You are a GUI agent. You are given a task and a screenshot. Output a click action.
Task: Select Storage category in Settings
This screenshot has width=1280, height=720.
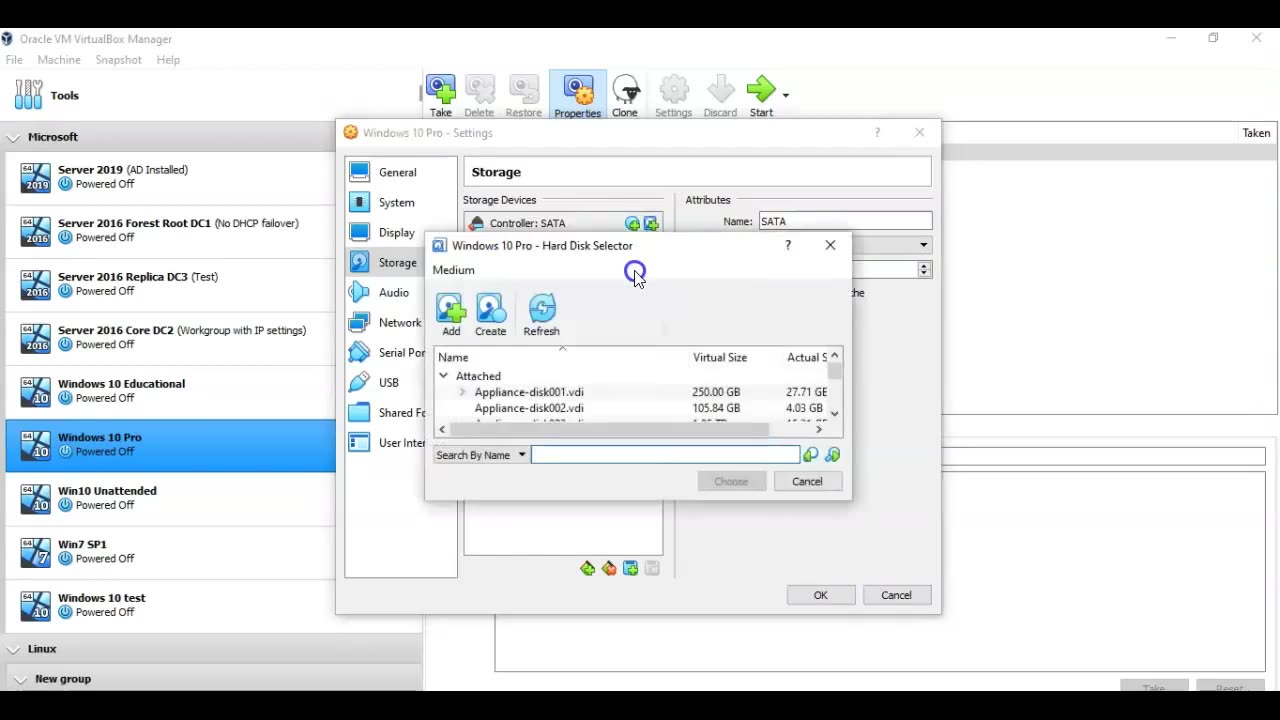(384, 262)
